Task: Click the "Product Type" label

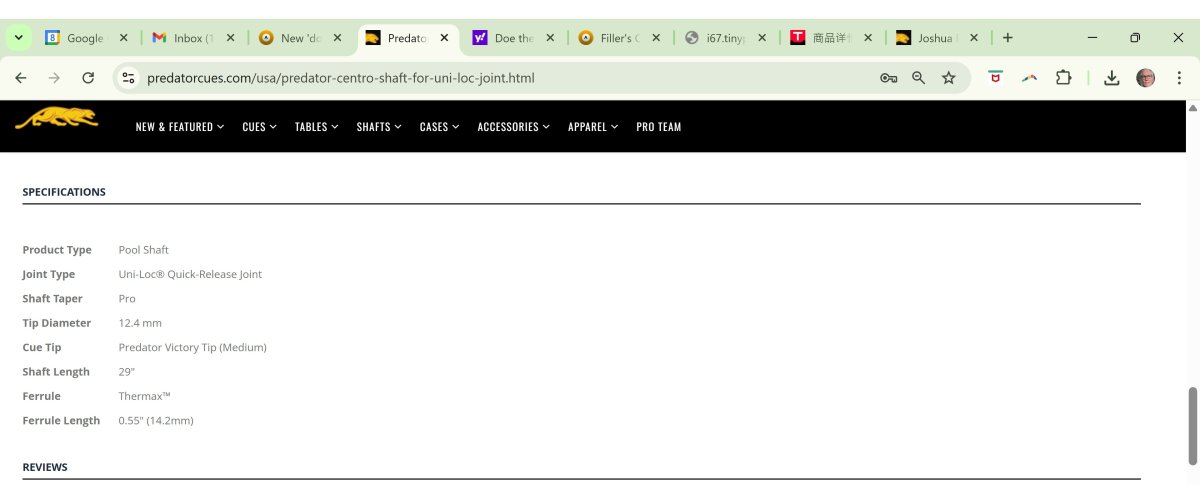Action: pos(57,250)
